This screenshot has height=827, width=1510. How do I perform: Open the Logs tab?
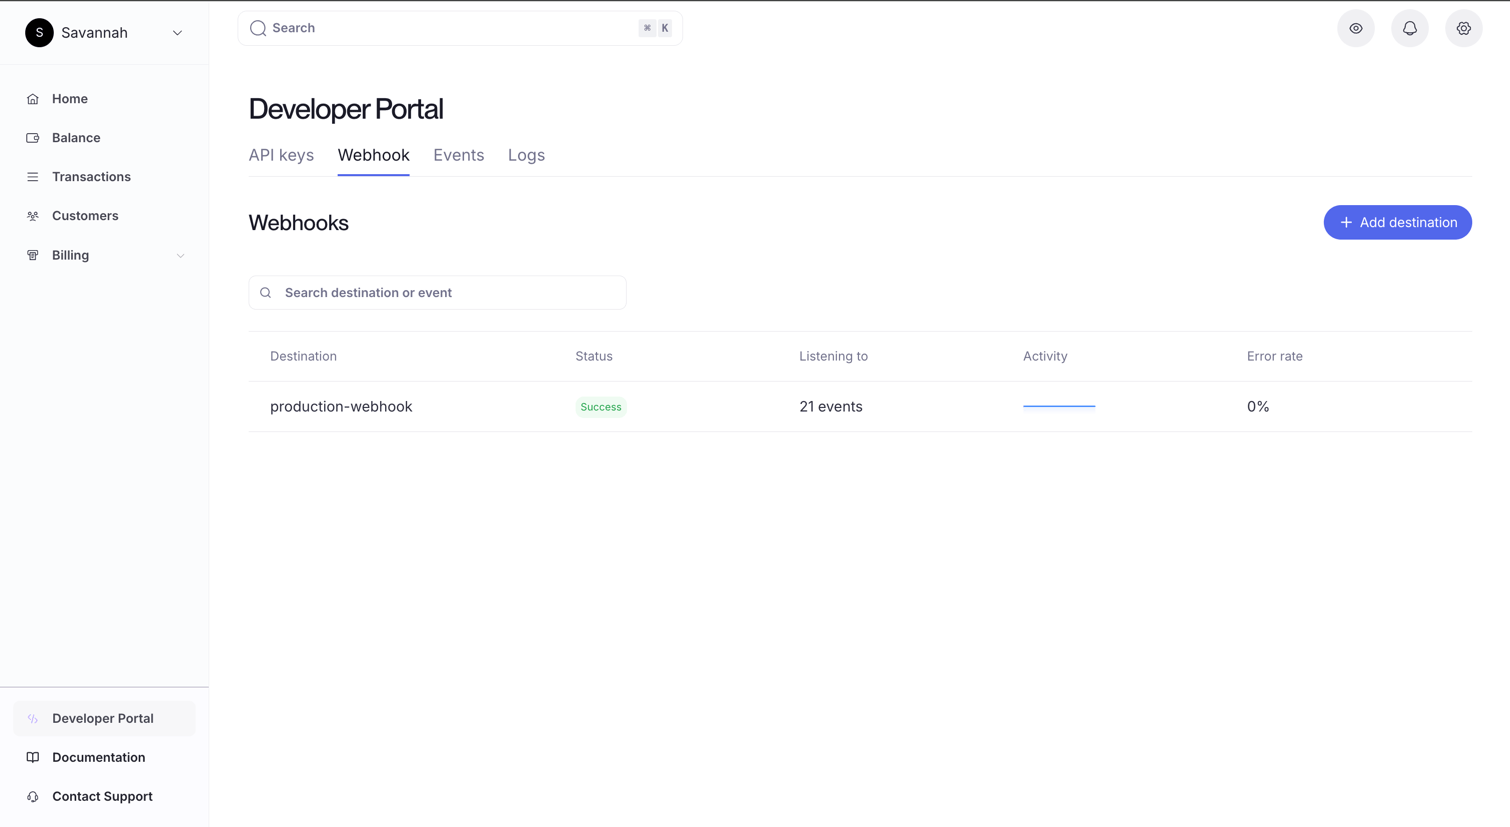[526, 155]
